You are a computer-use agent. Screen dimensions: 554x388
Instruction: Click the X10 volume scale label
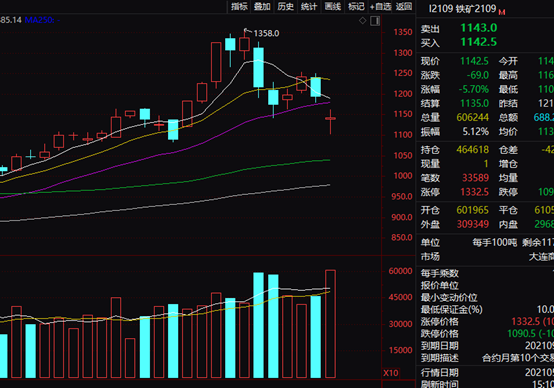pos(391,373)
